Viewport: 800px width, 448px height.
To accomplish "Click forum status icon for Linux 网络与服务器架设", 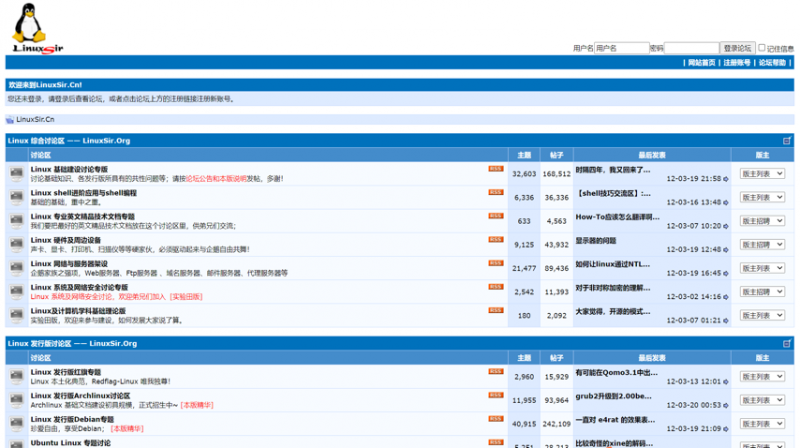I will [x=16, y=268].
